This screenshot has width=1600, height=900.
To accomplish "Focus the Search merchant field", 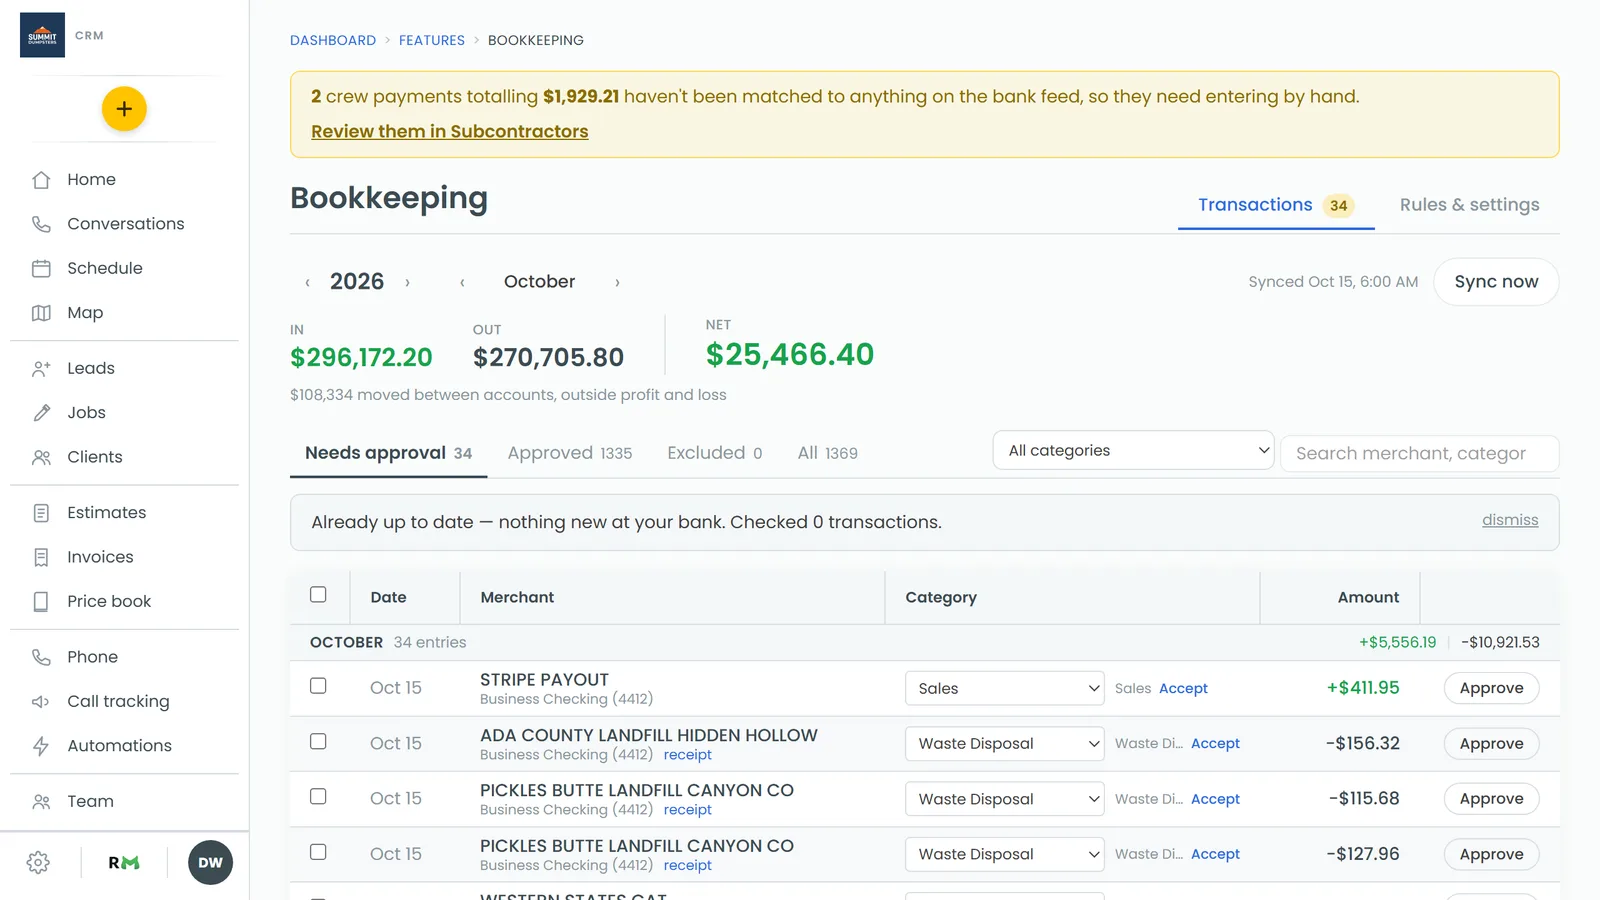I will point(1419,453).
